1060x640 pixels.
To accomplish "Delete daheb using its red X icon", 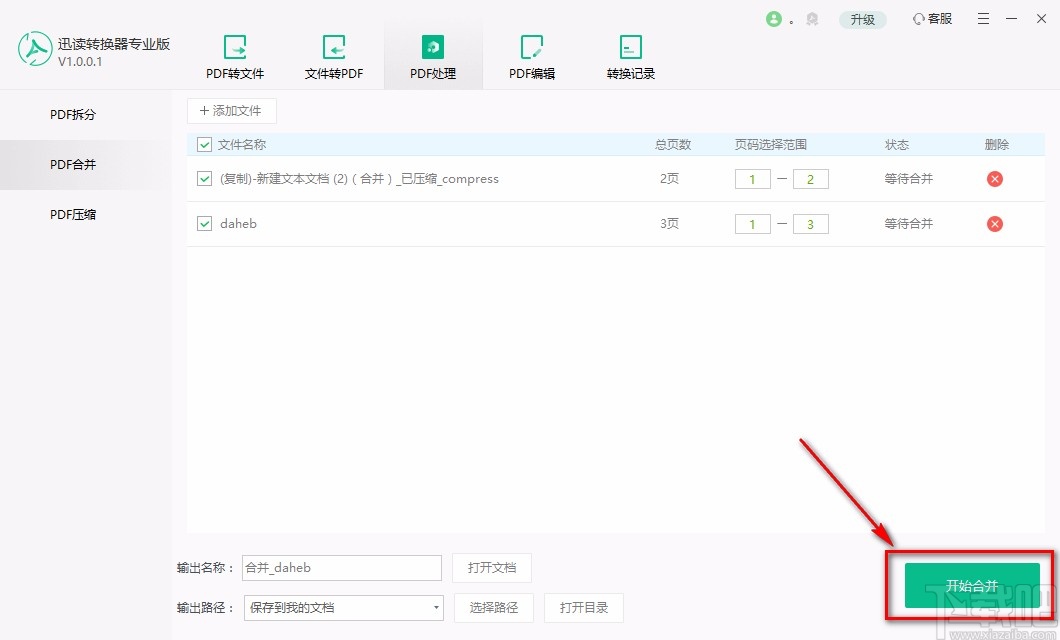I will tap(994, 224).
